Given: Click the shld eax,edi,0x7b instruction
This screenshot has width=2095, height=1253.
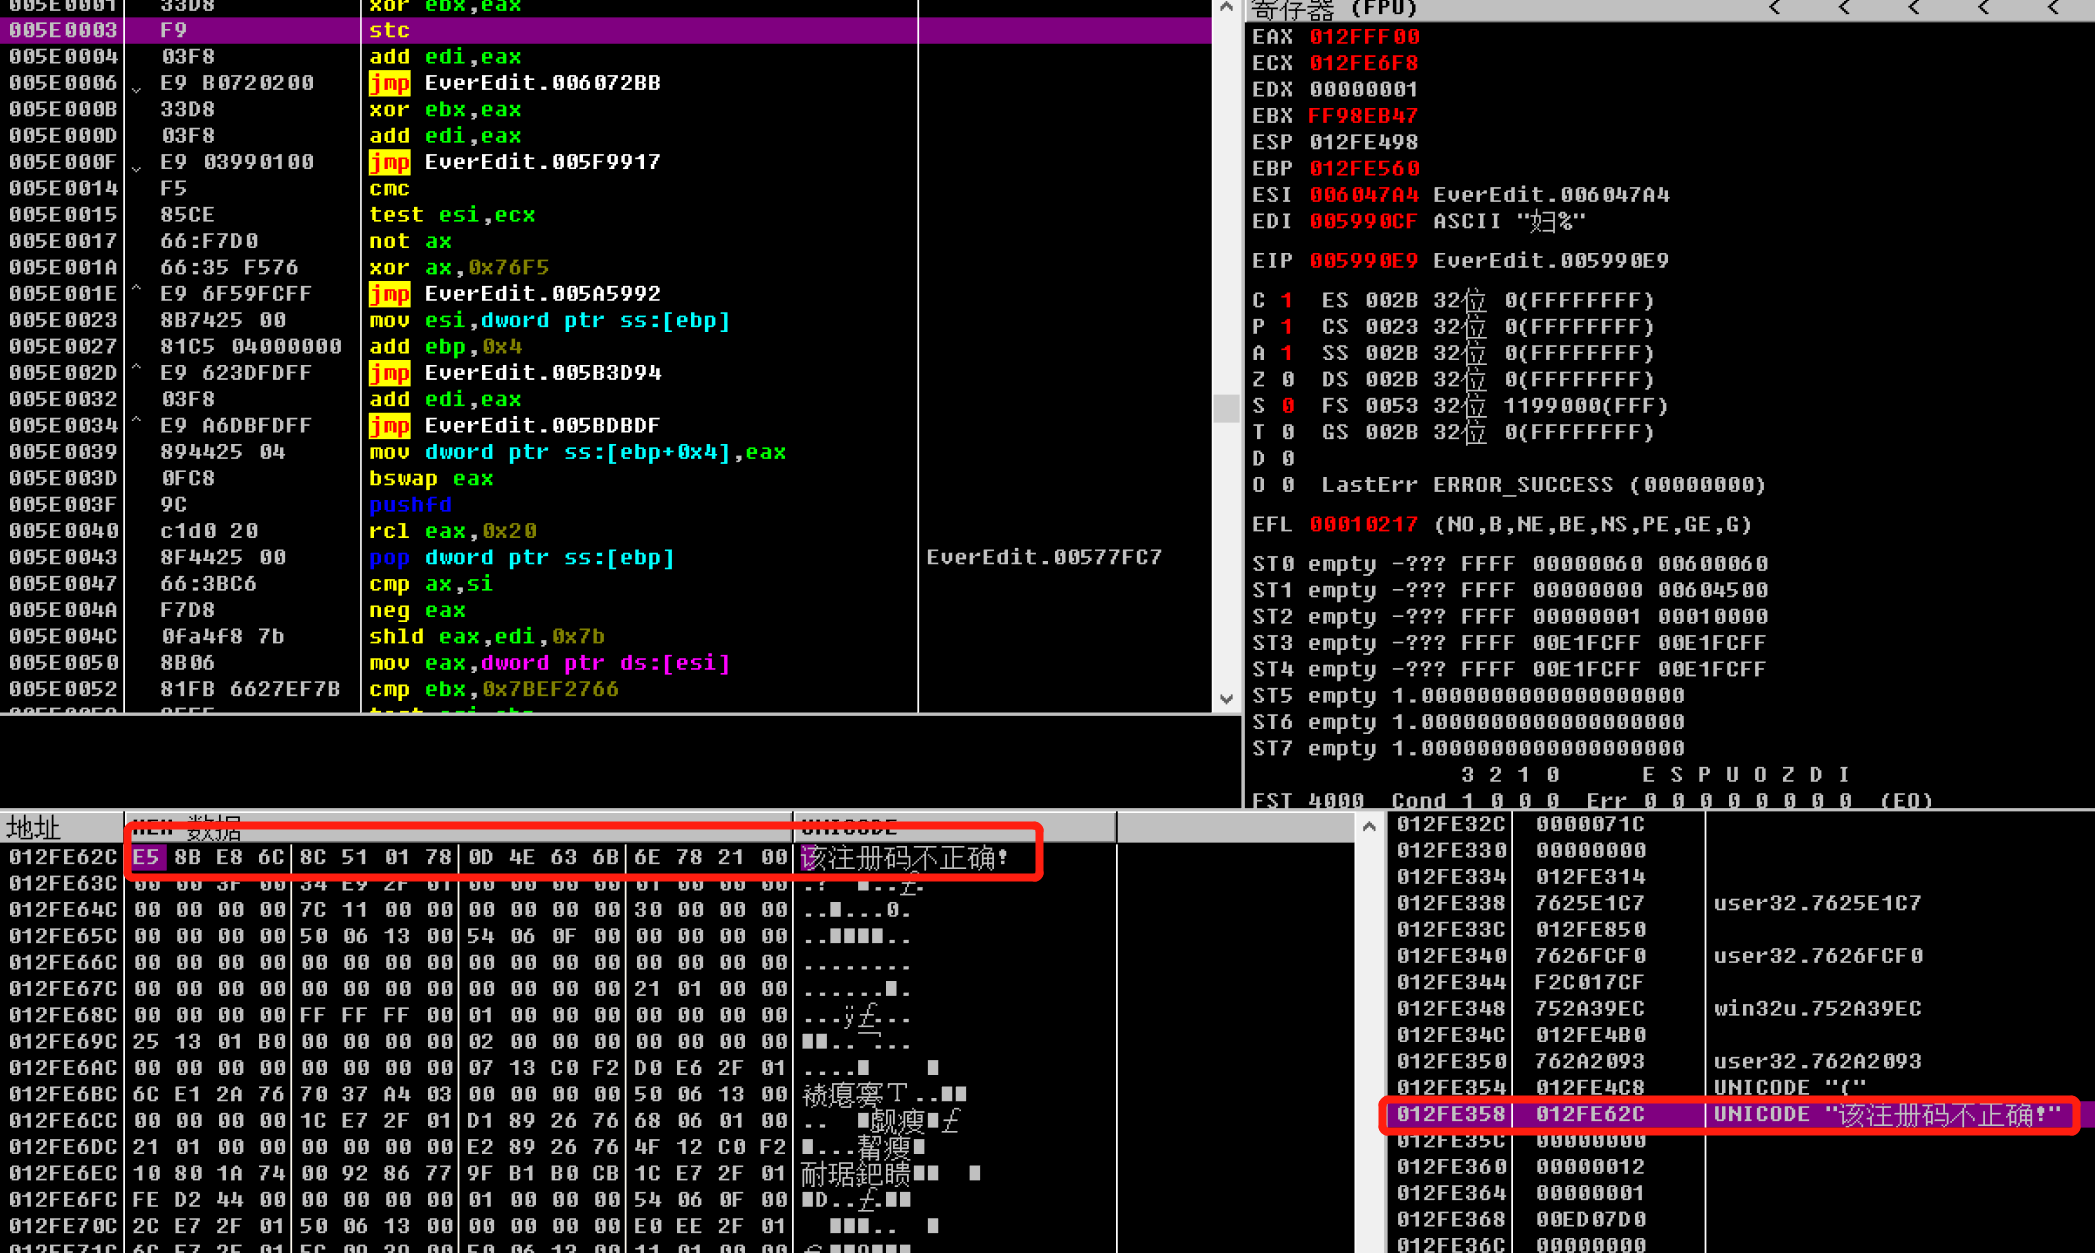Looking at the screenshot, I should click(x=487, y=637).
